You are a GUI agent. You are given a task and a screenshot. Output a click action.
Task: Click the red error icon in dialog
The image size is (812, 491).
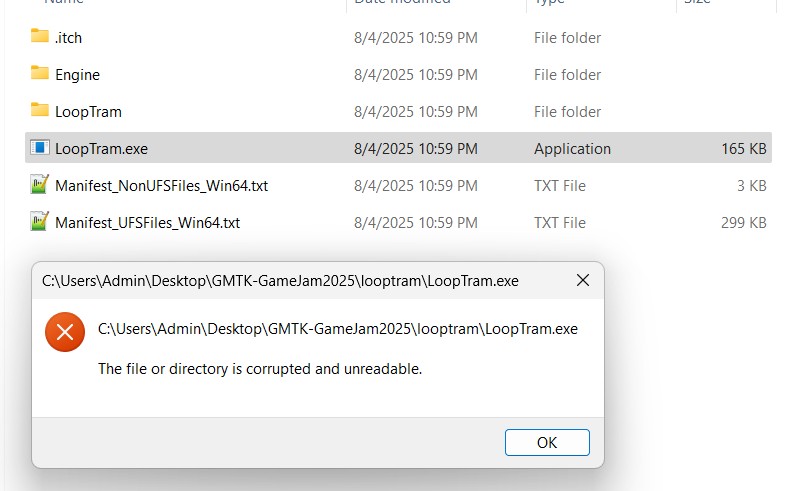click(x=65, y=331)
